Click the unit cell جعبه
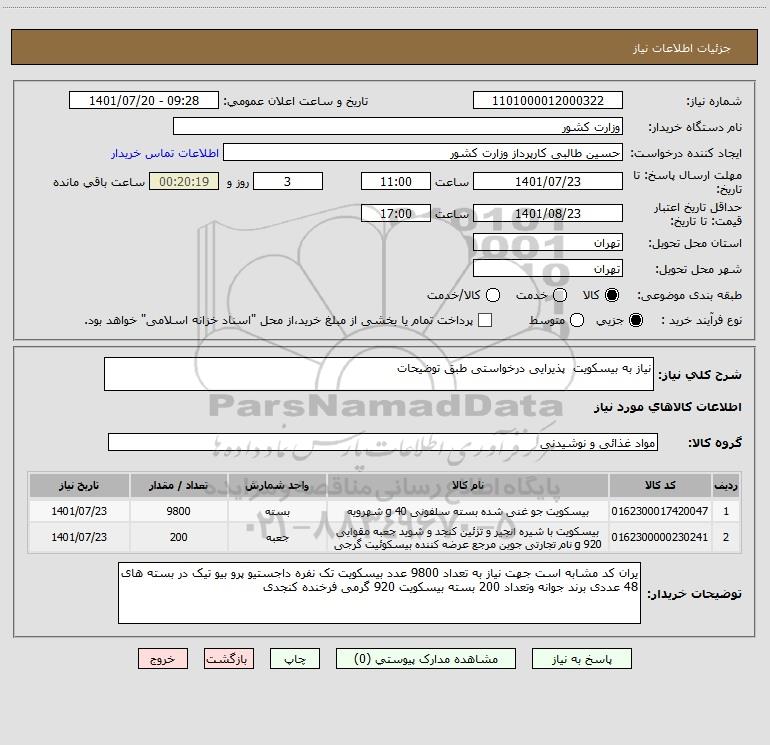This screenshot has width=770, height=745. click(277, 537)
